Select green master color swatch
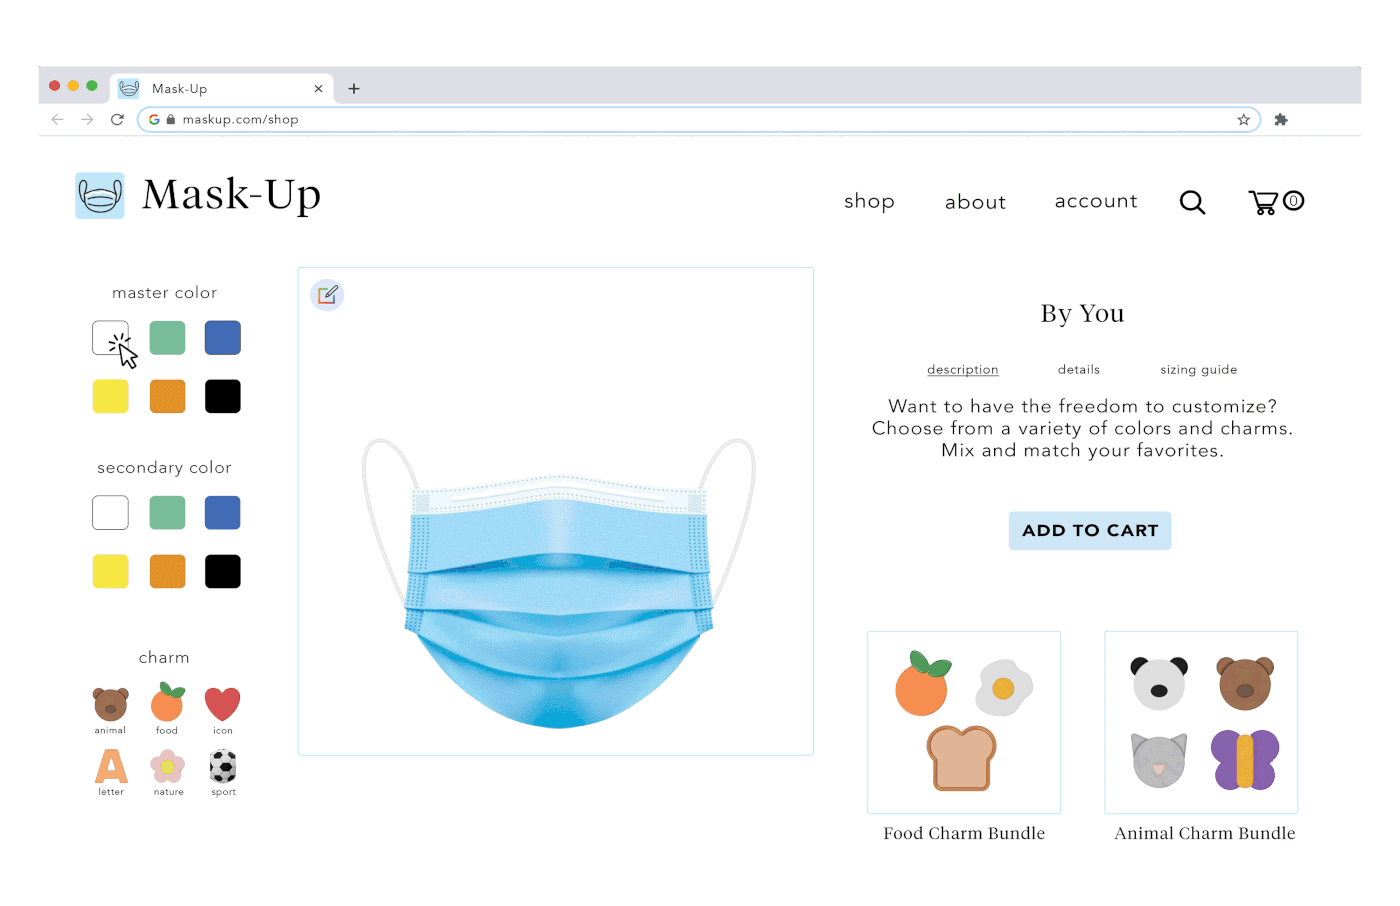 [167, 338]
